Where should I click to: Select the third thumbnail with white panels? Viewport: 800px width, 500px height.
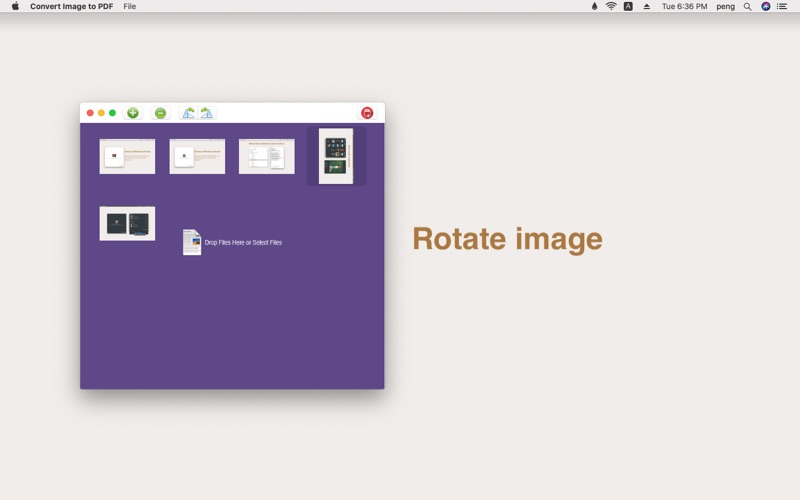266,156
